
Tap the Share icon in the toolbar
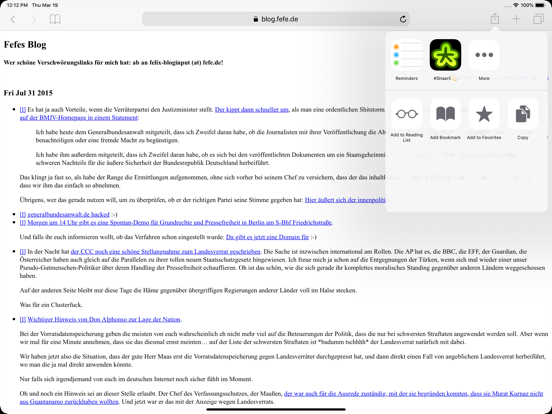495,19
